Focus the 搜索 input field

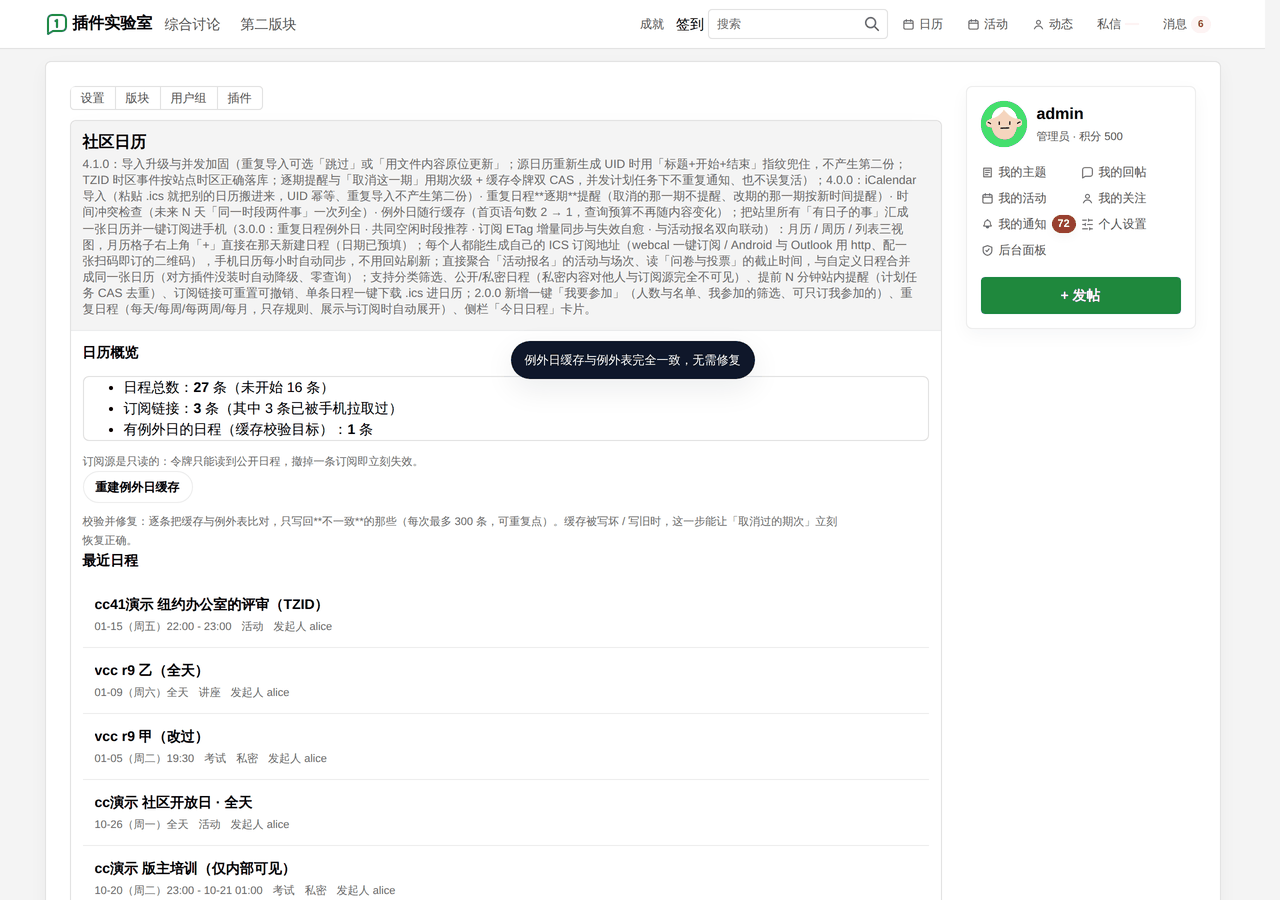click(x=786, y=24)
